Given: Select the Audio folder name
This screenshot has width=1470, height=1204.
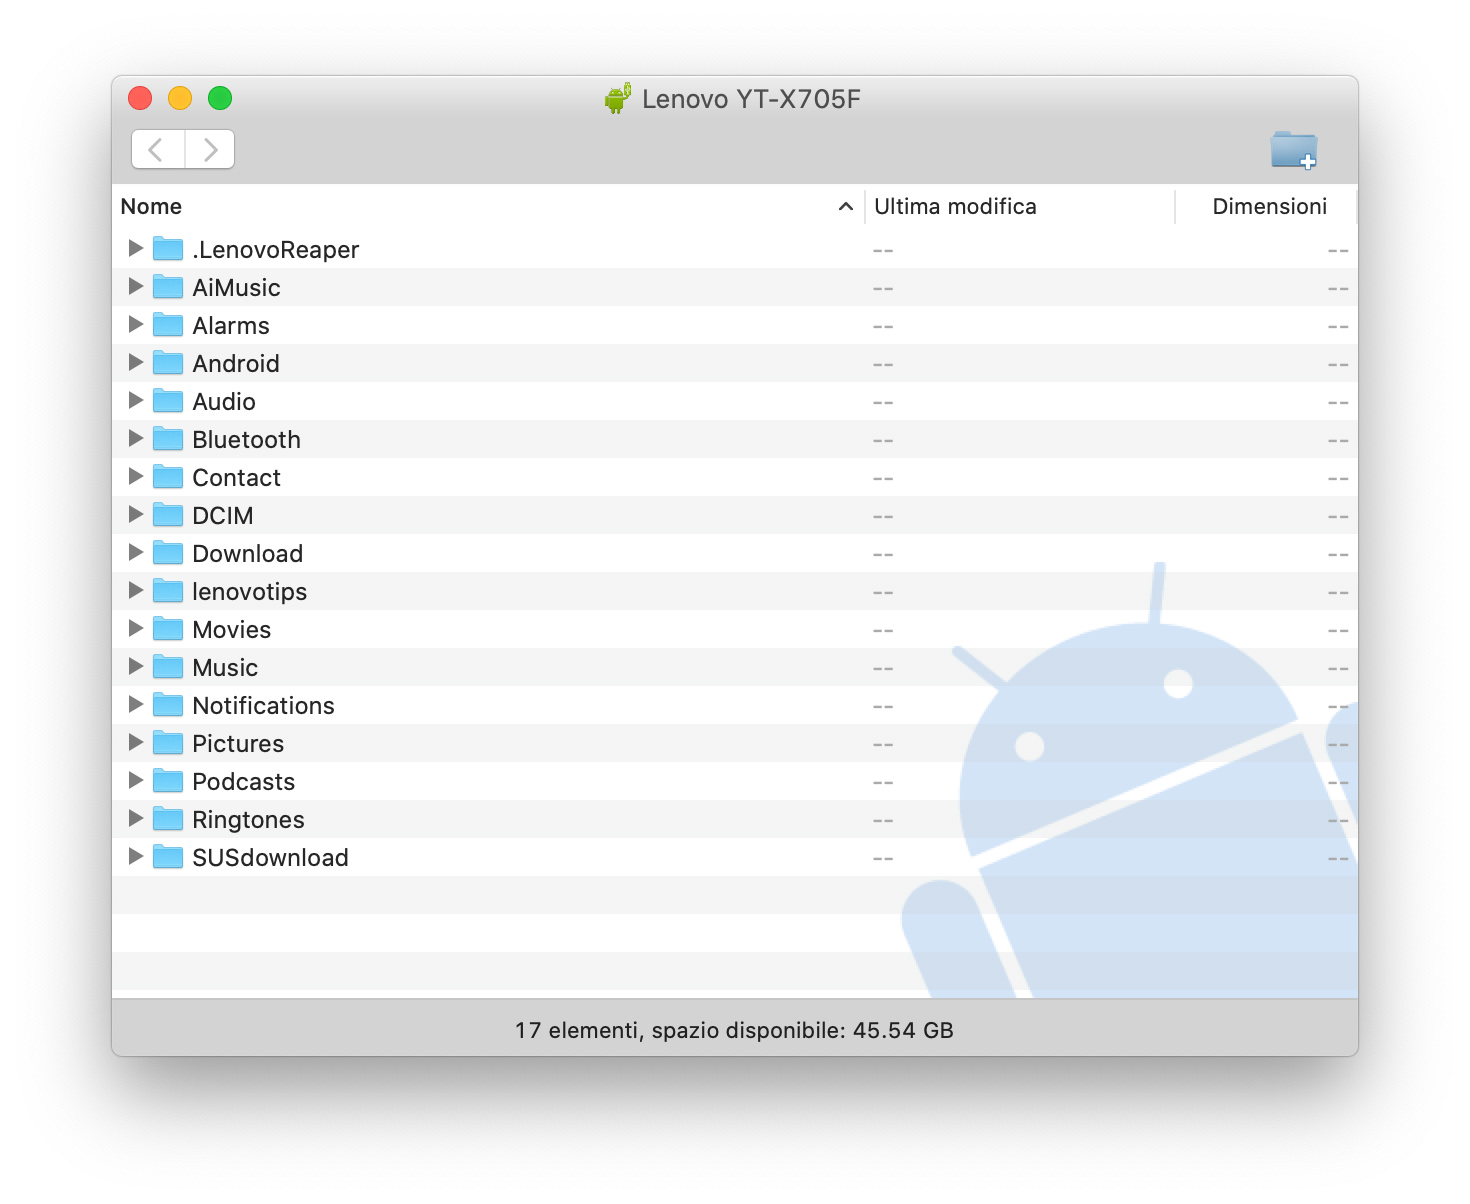Looking at the screenshot, I should click(x=224, y=402).
